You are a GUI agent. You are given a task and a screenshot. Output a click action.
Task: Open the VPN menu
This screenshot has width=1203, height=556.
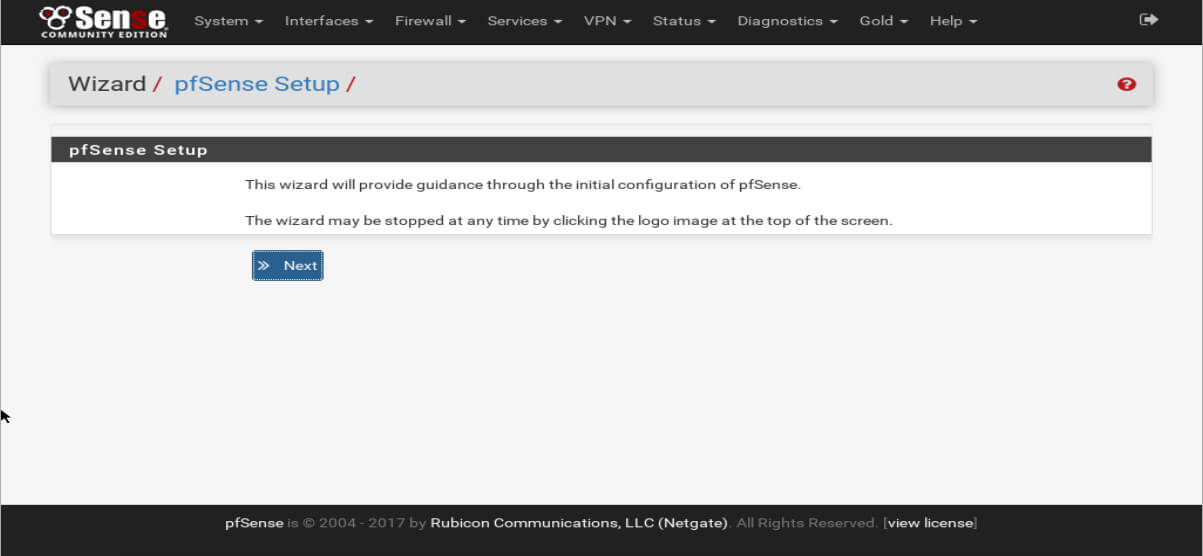click(x=607, y=21)
